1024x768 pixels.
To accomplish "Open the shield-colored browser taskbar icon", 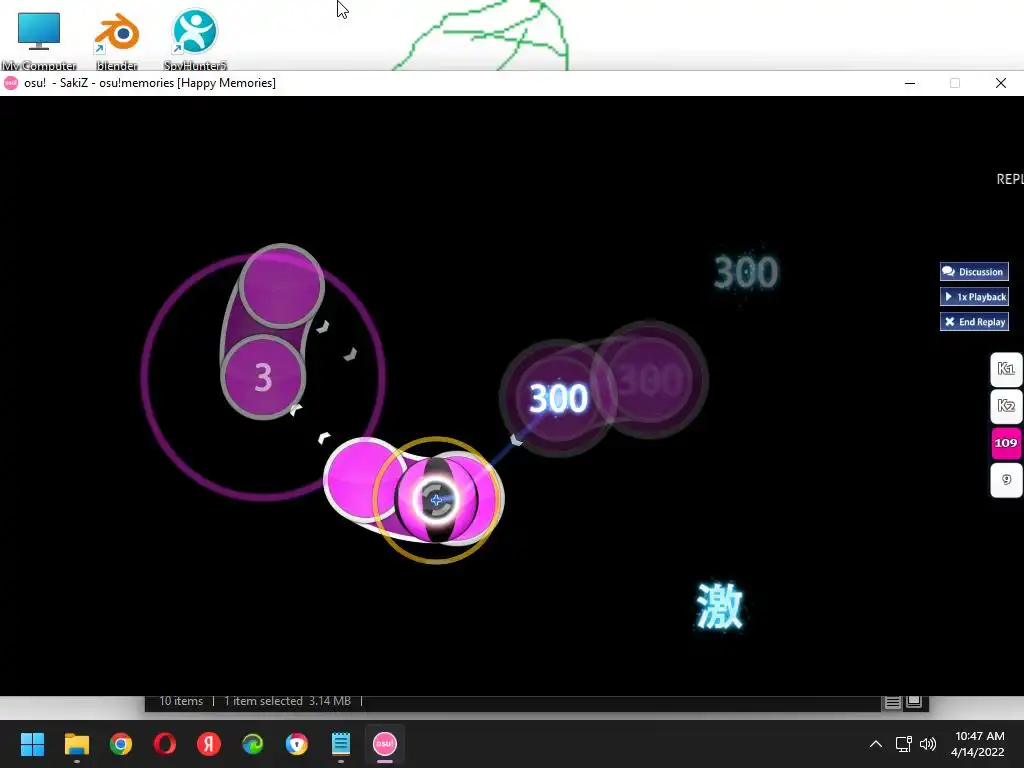I will 296,744.
